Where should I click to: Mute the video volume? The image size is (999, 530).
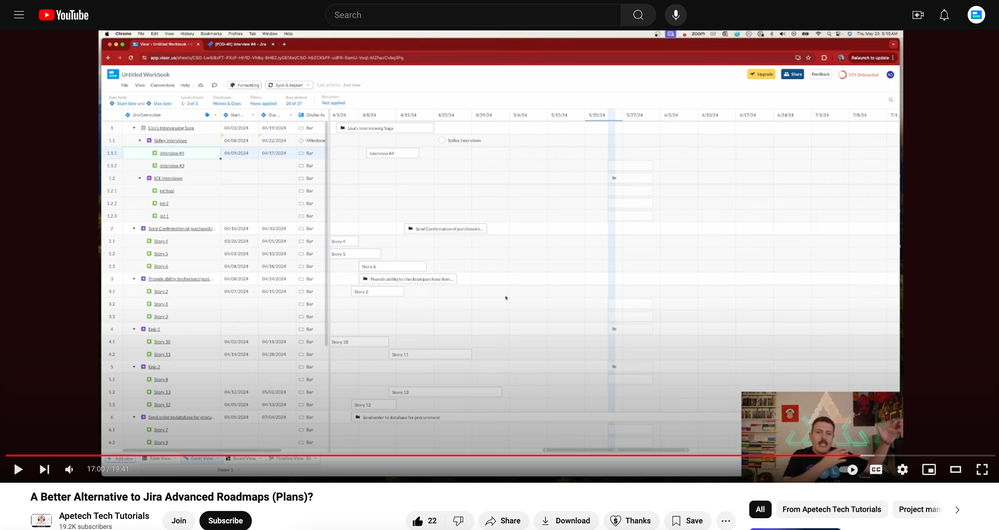click(69, 469)
